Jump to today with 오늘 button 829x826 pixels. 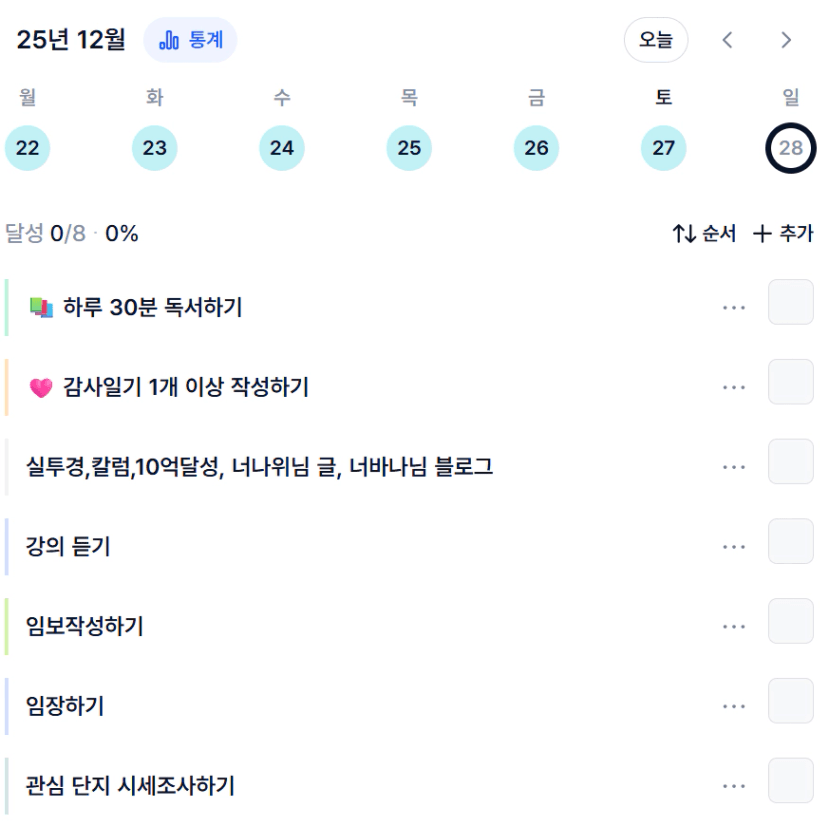656,40
